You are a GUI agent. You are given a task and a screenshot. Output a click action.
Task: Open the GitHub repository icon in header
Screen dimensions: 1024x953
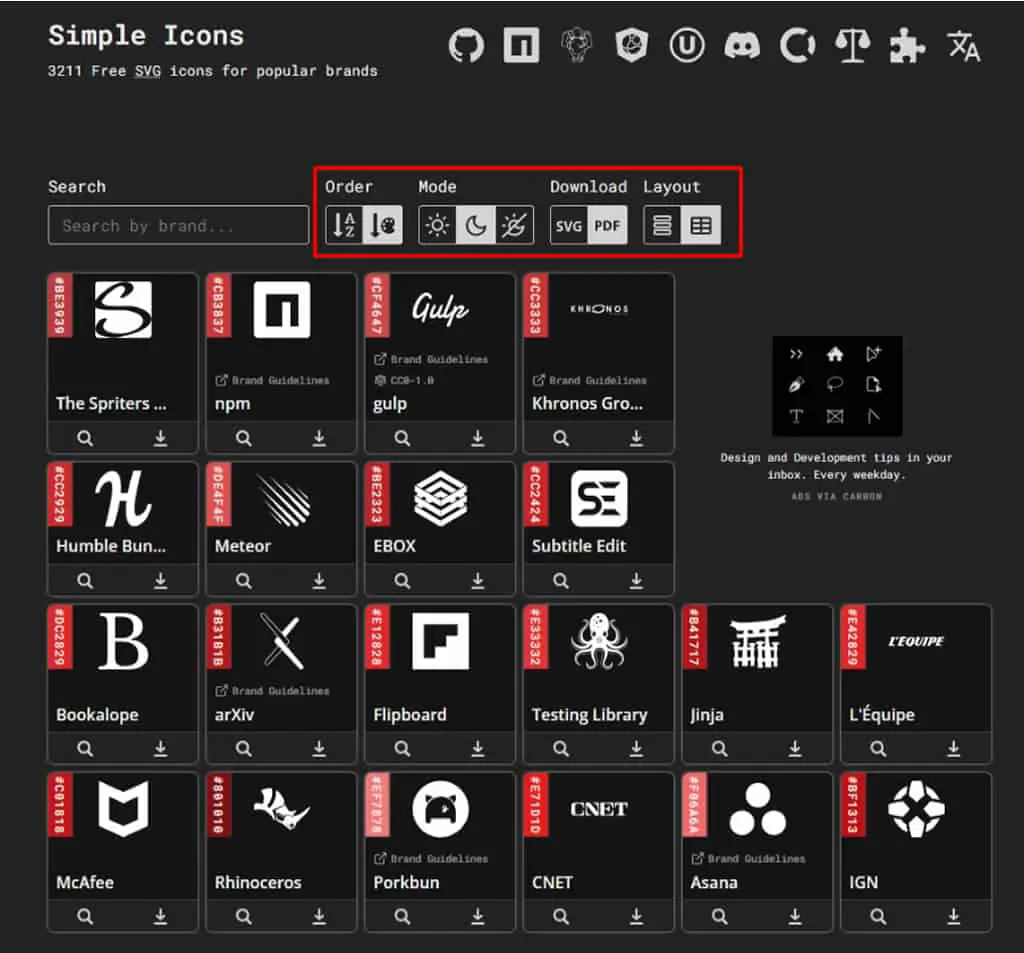click(466, 46)
